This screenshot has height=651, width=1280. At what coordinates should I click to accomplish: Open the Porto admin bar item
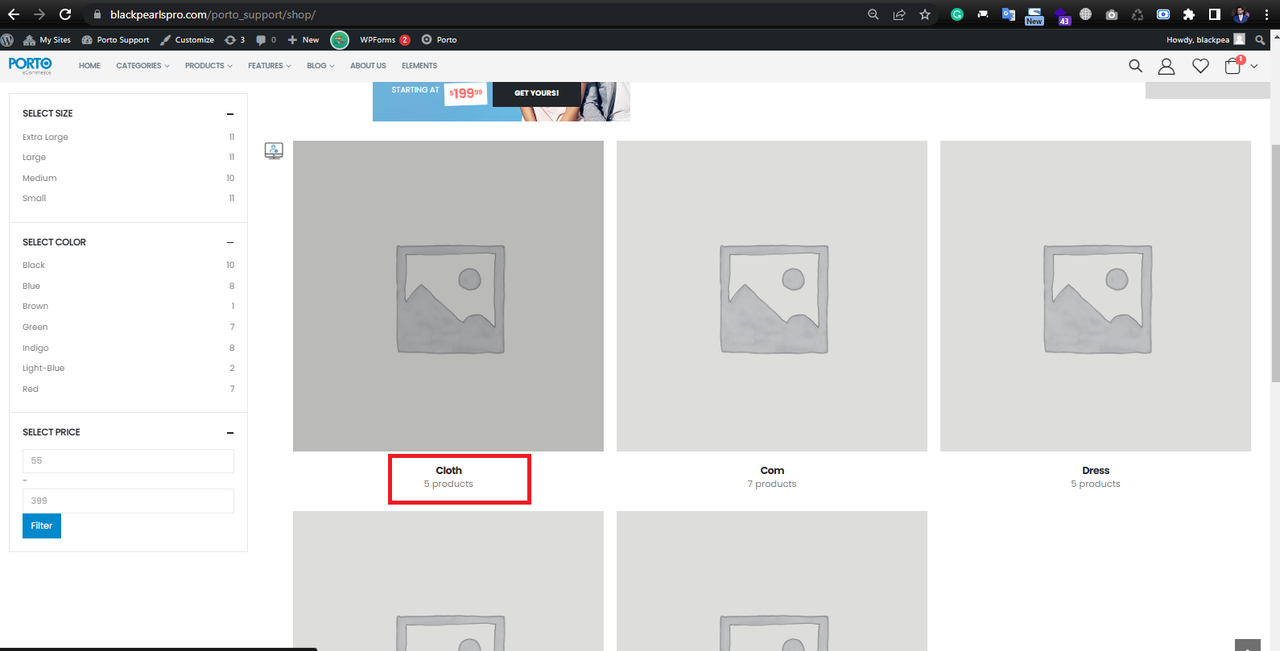[x=440, y=40]
